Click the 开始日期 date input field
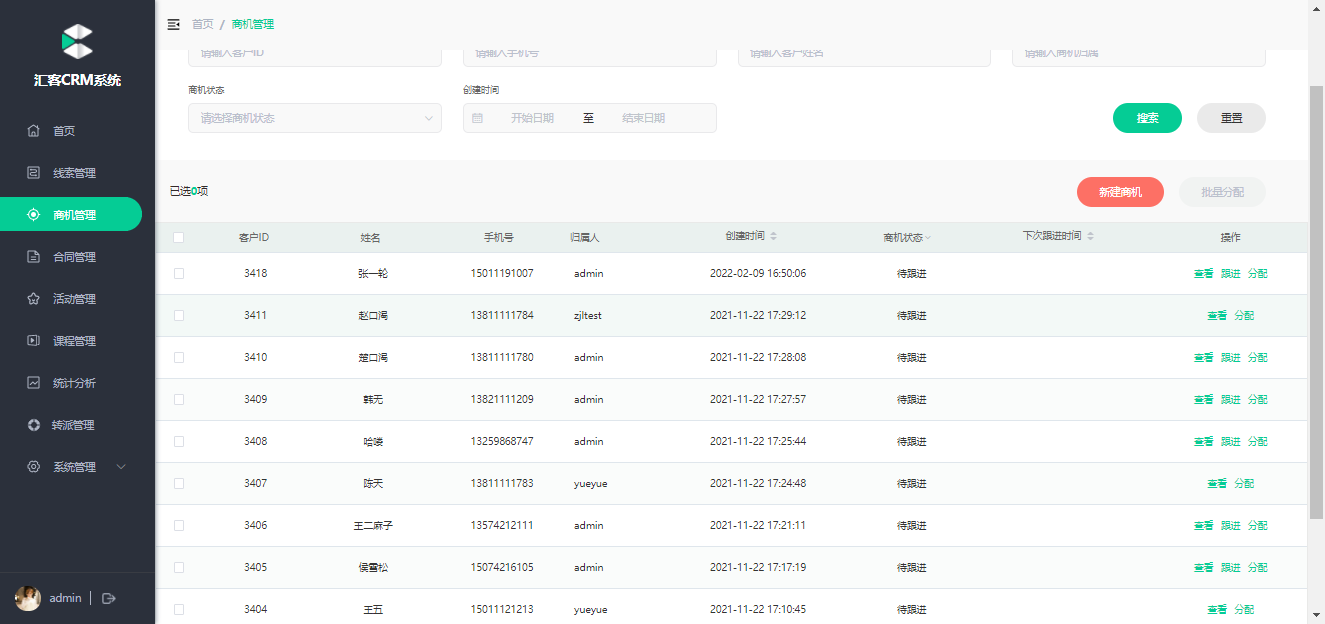 pyautogui.click(x=532, y=118)
